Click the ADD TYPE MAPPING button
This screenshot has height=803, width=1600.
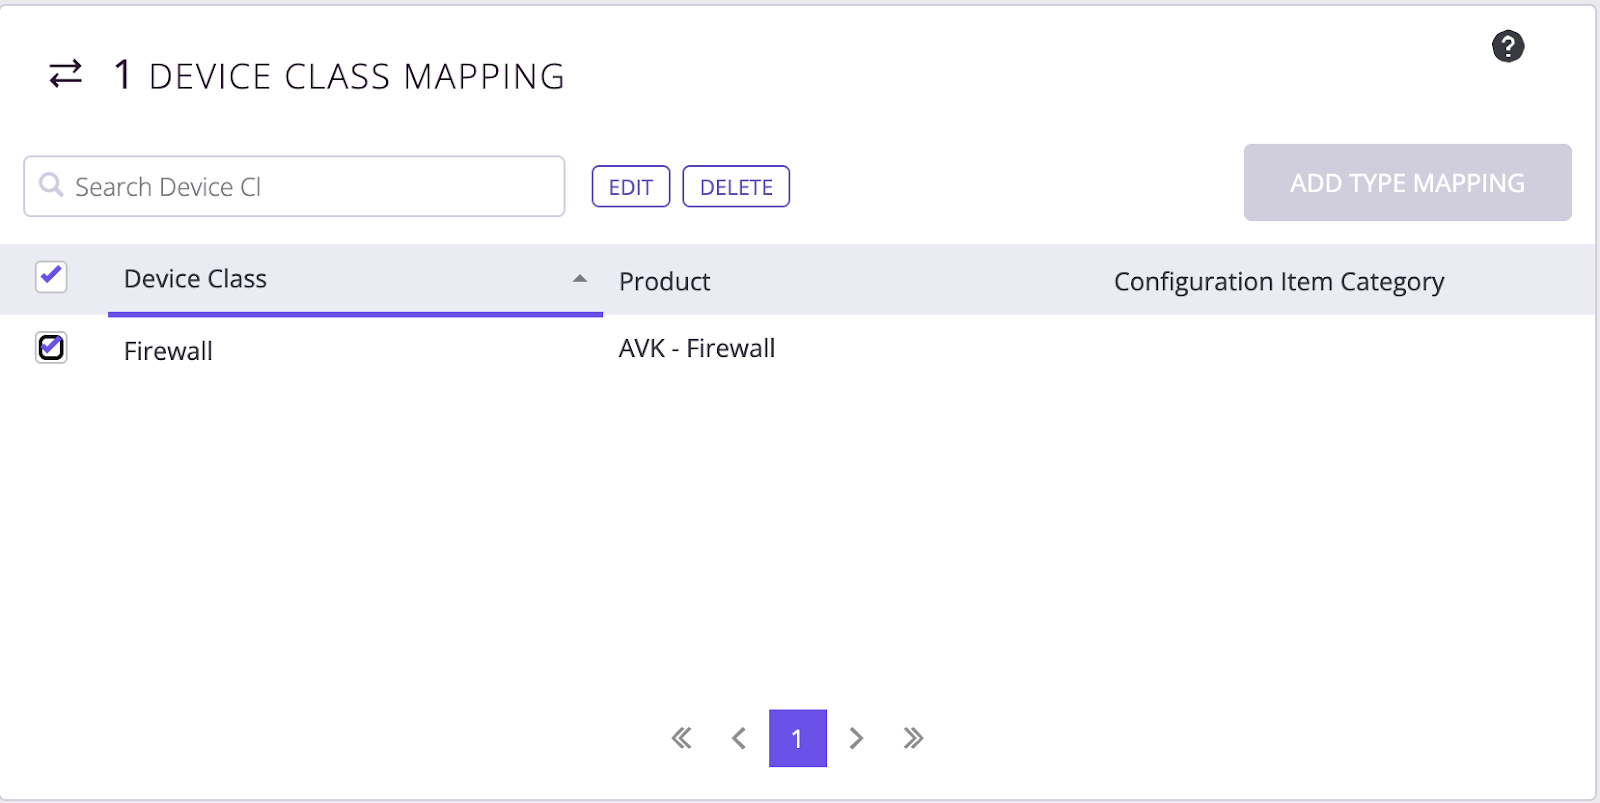click(1408, 183)
